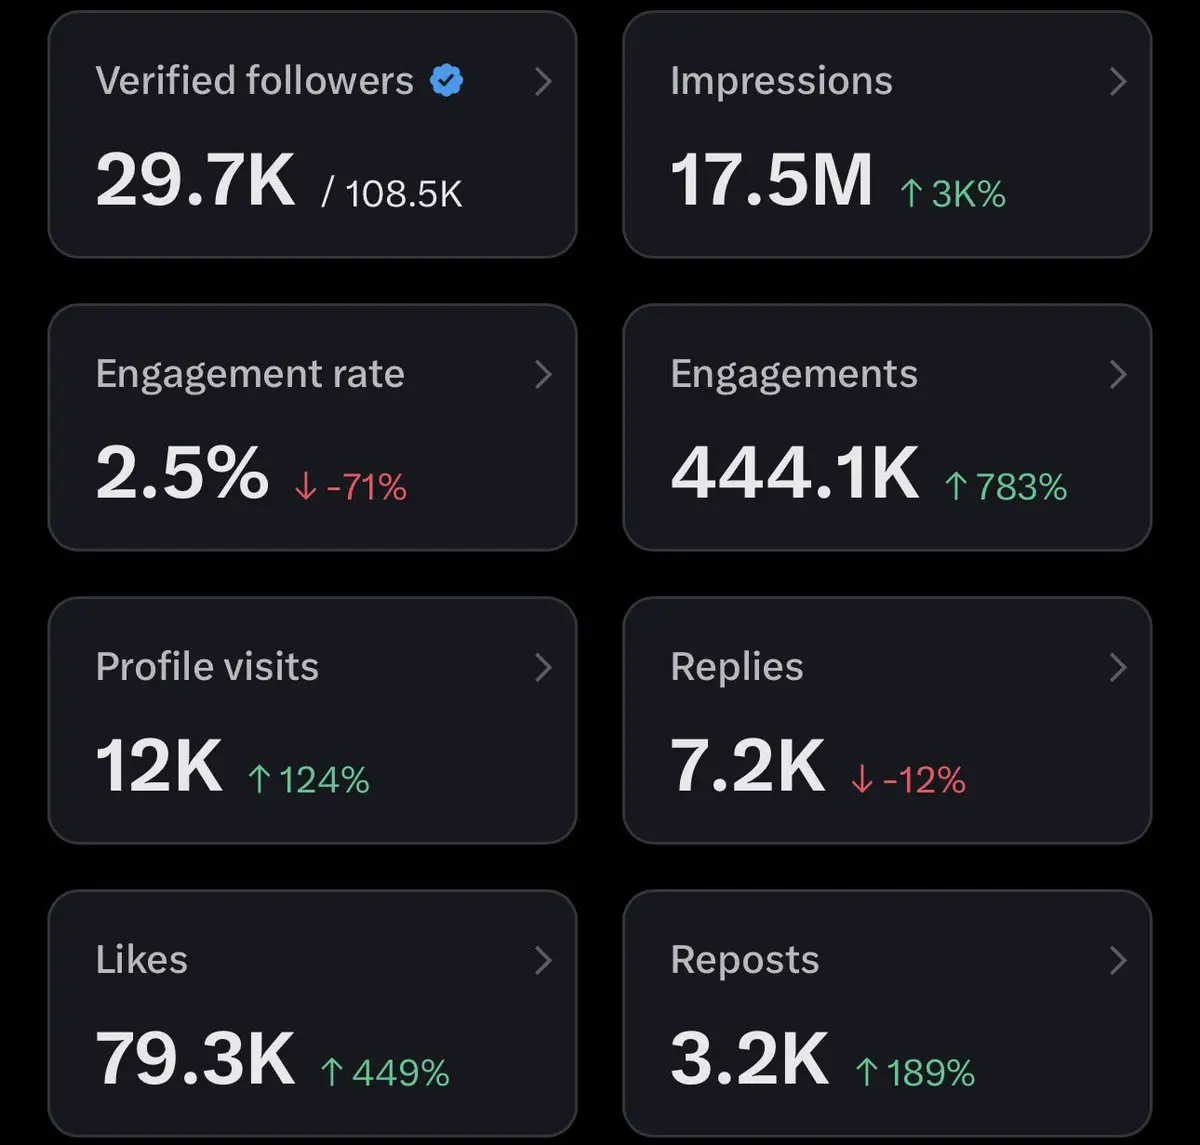The image size is (1200, 1145).
Task: Expand Verified followers card via its chevron
Action: point(543,82)
